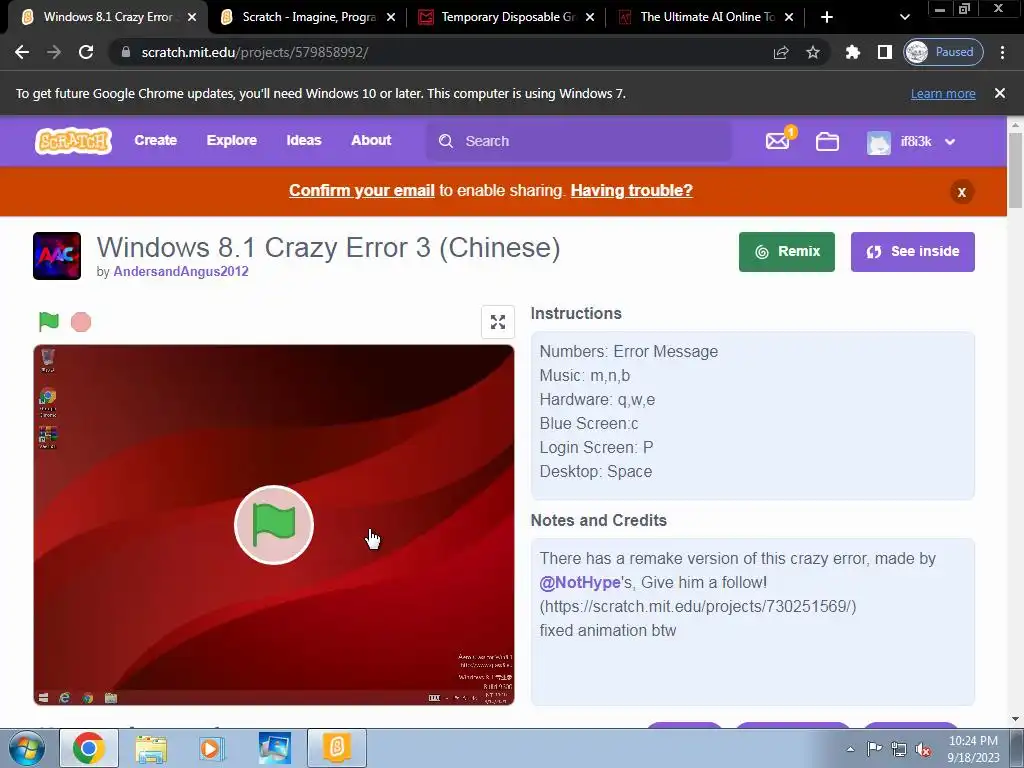Dismiss the orange email confirmation banner
1024x768 pixels.
pyautogui.click(x=961, y=192)
